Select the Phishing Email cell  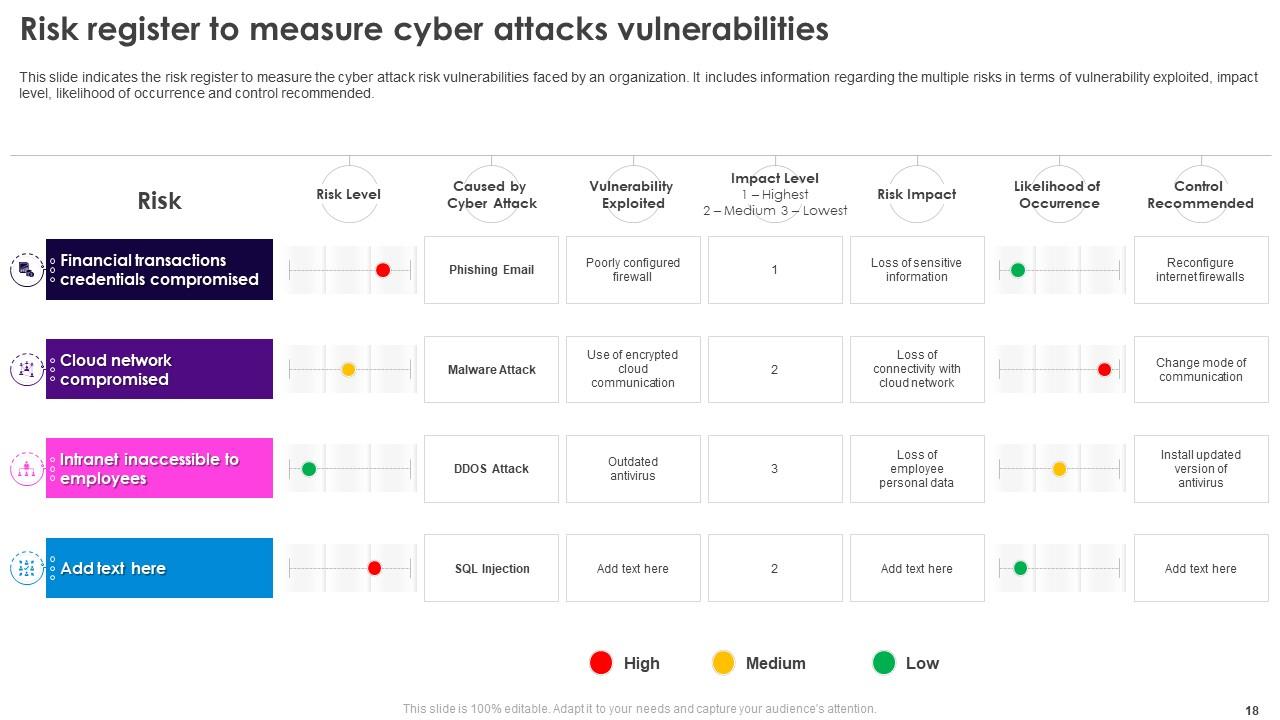491,270
